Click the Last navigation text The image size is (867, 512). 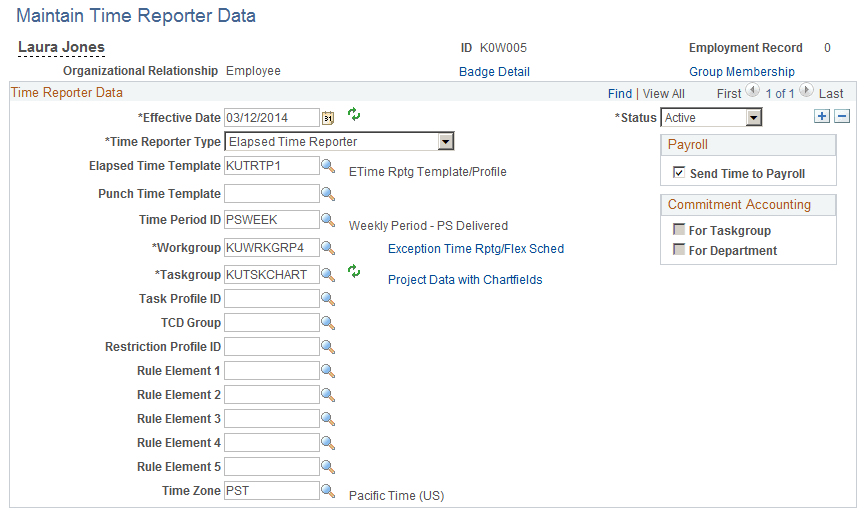point(831,94)
